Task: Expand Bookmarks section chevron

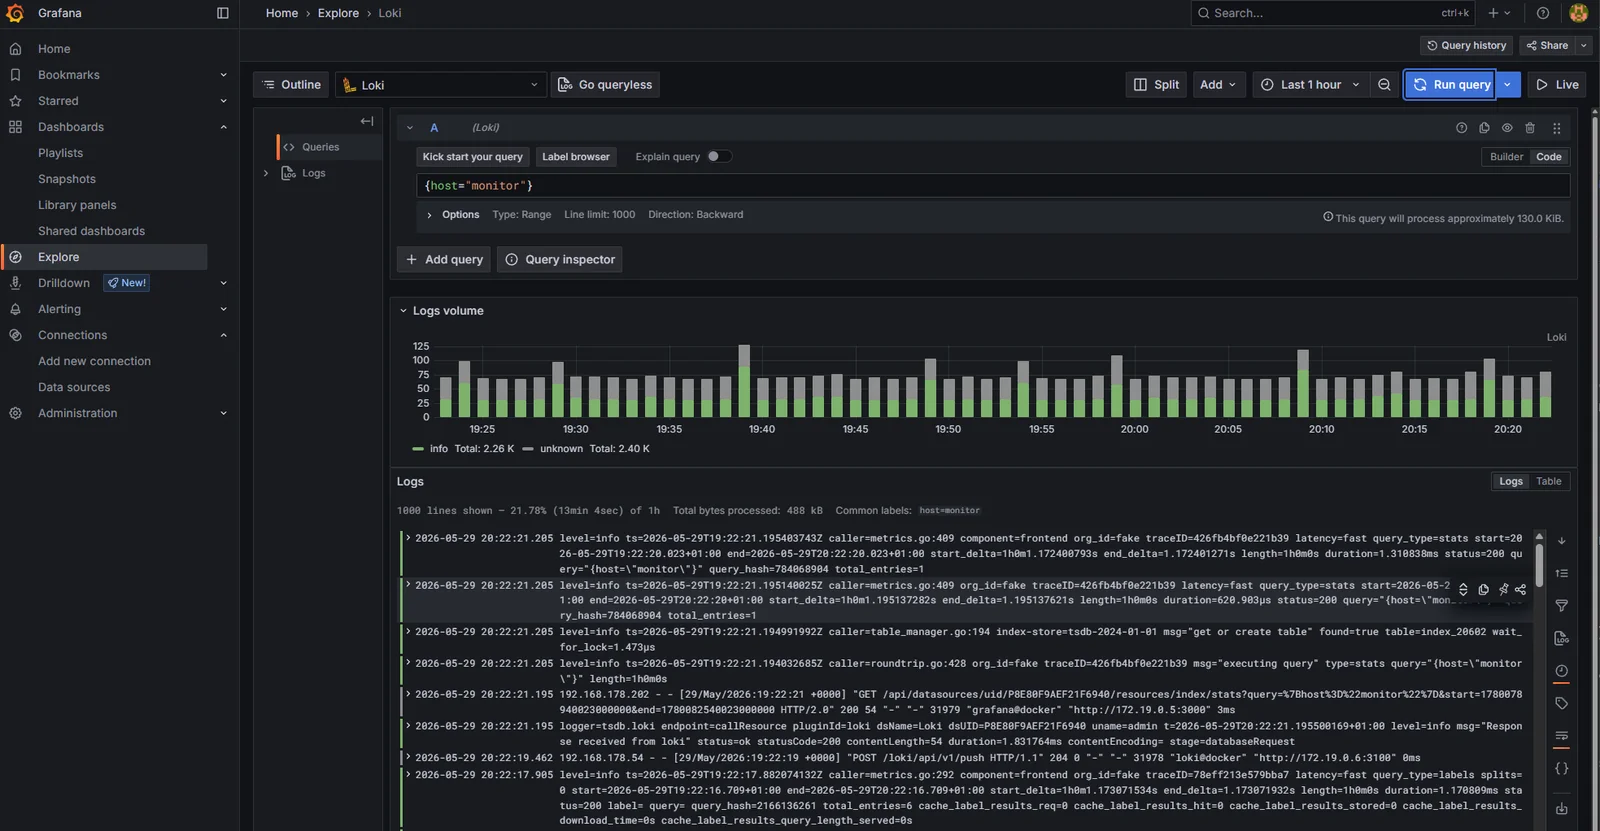Action: tap(223, 75)
